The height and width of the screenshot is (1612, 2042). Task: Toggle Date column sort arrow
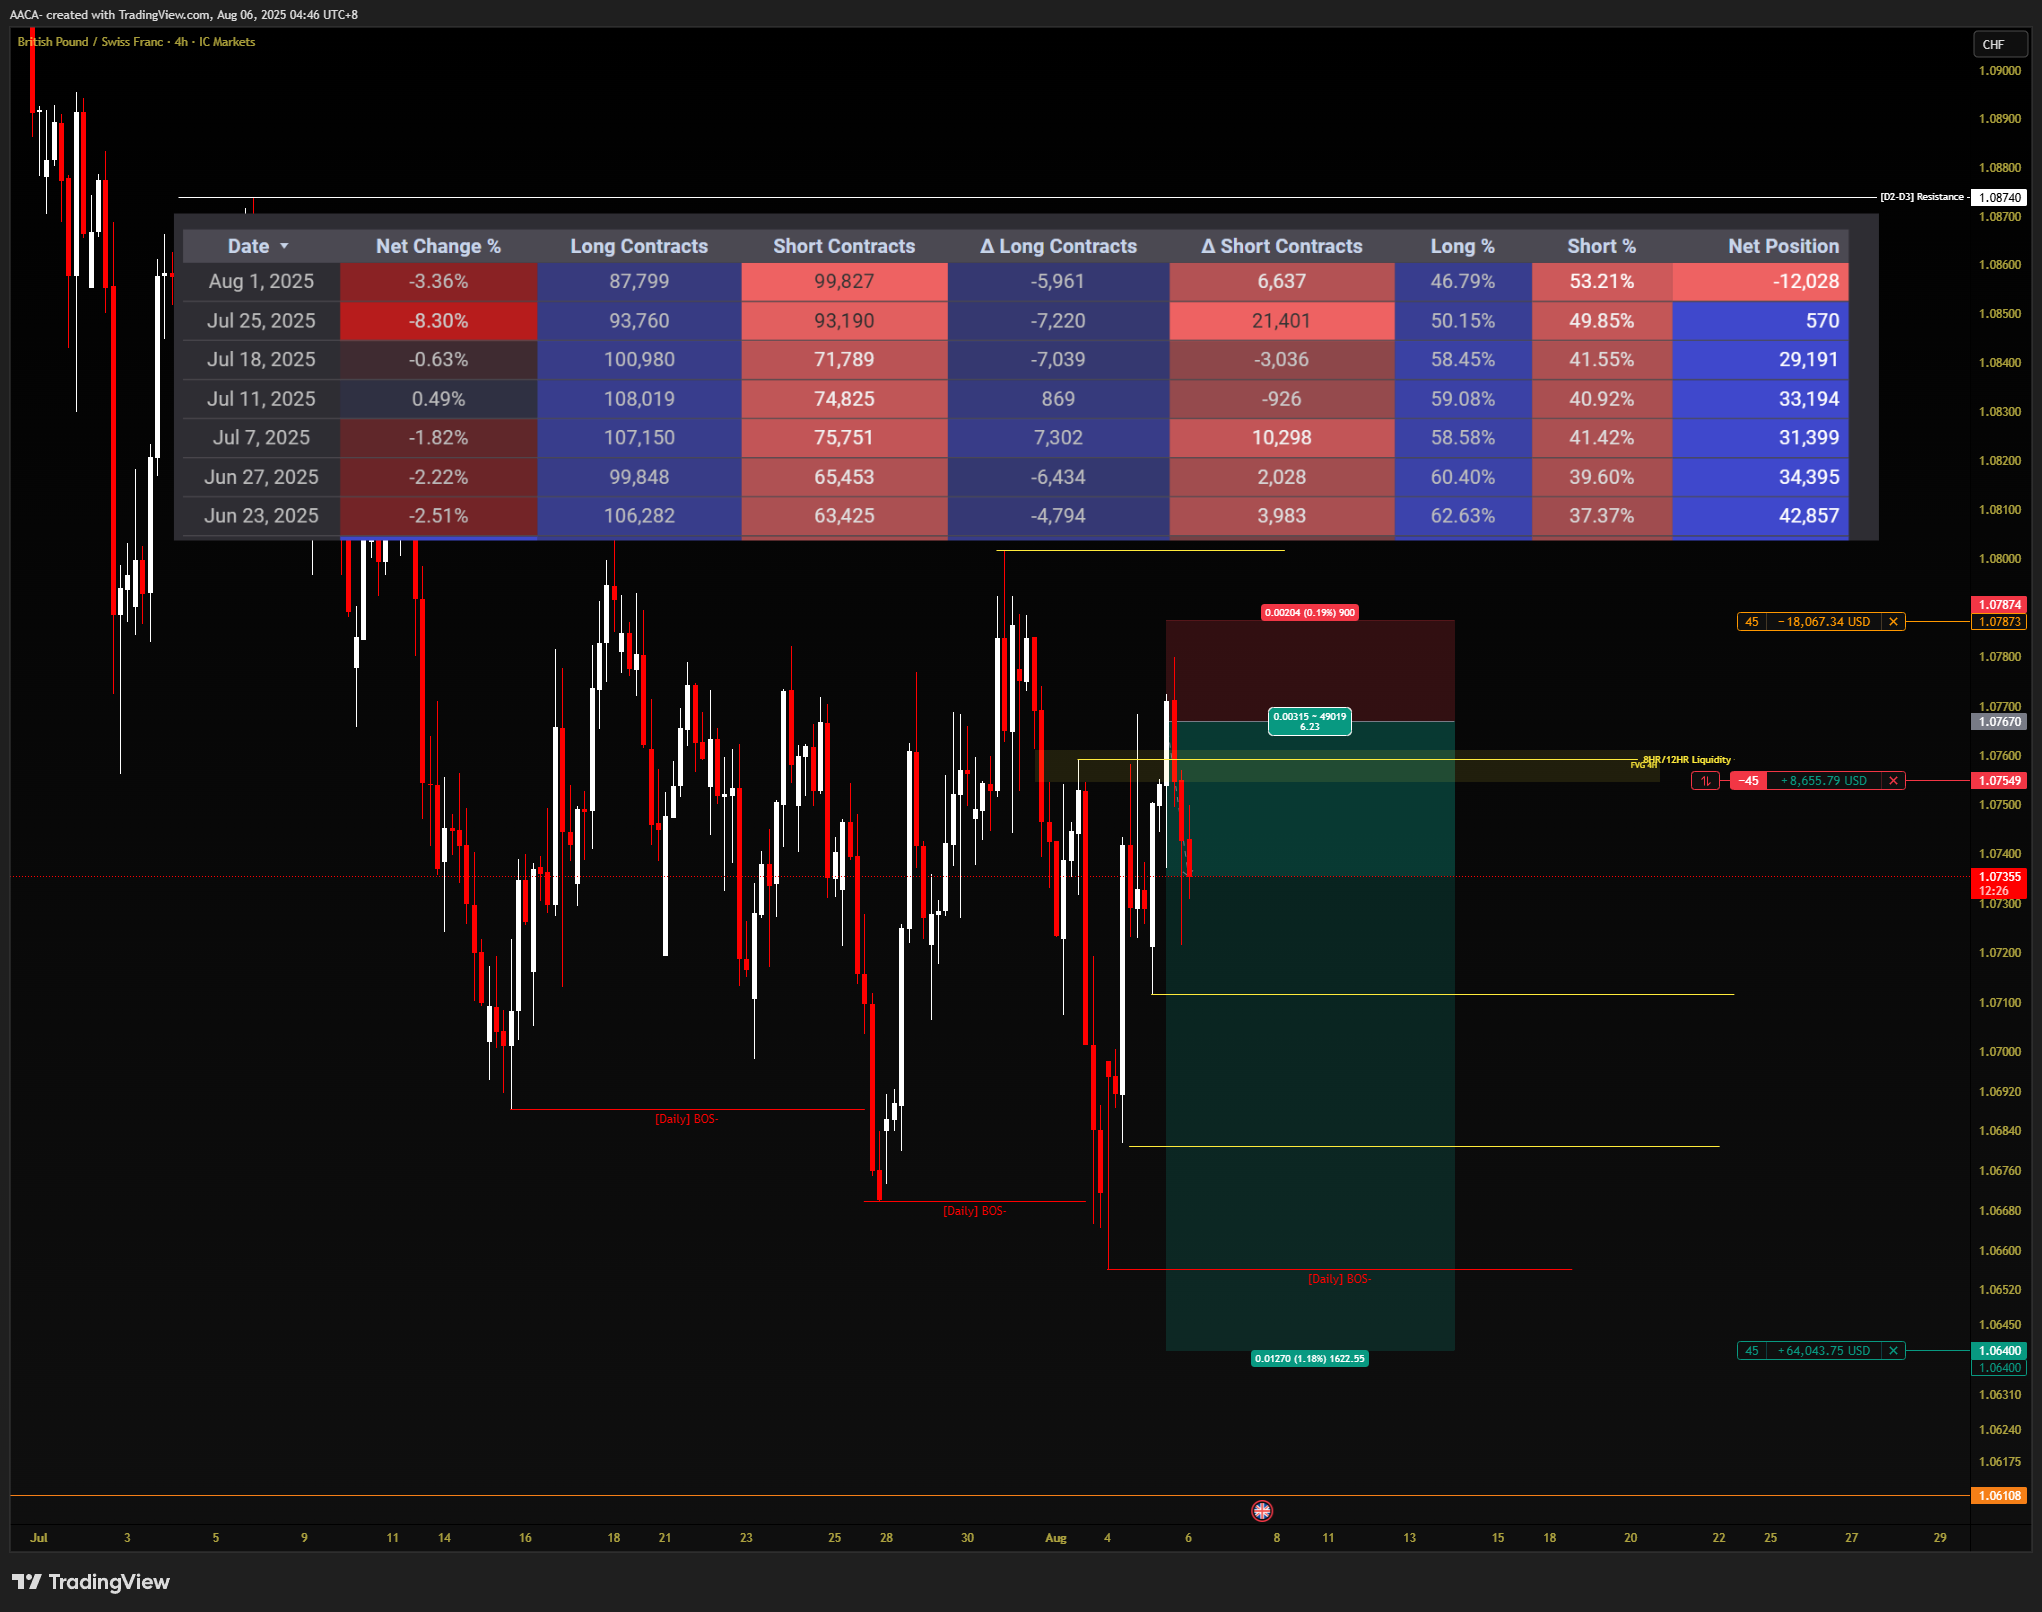[284, 246]
